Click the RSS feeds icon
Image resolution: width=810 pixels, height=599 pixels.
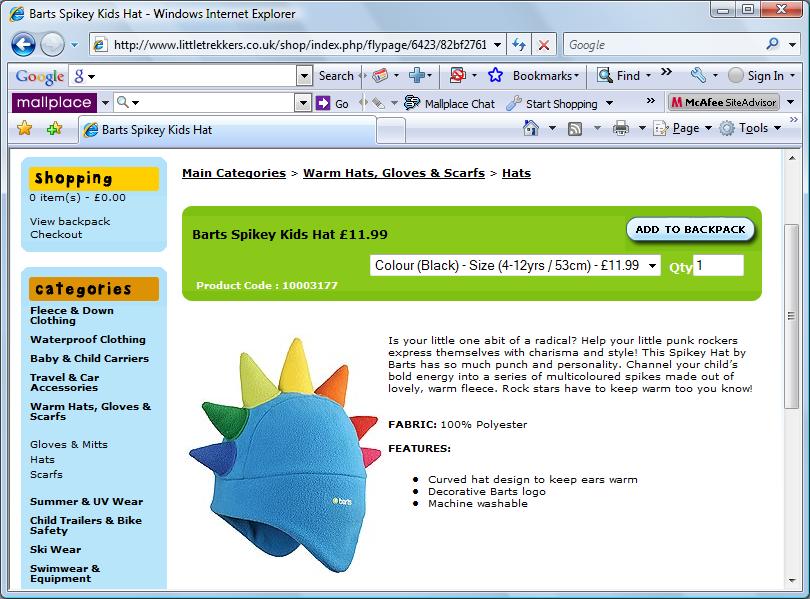(574, 129)
